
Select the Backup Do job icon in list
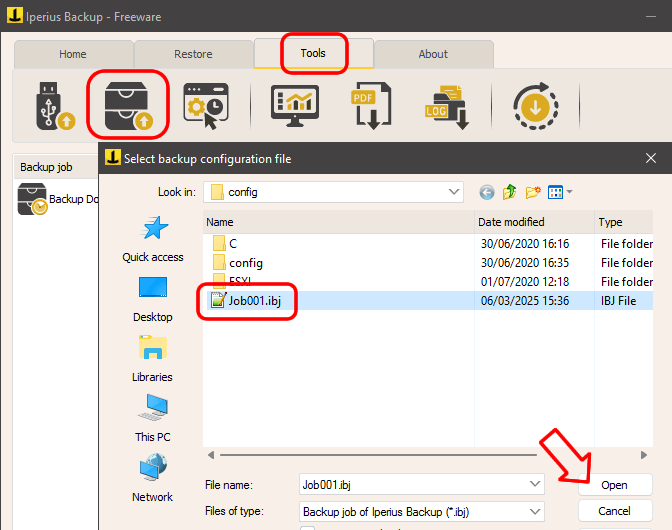(x=32, y=199)
